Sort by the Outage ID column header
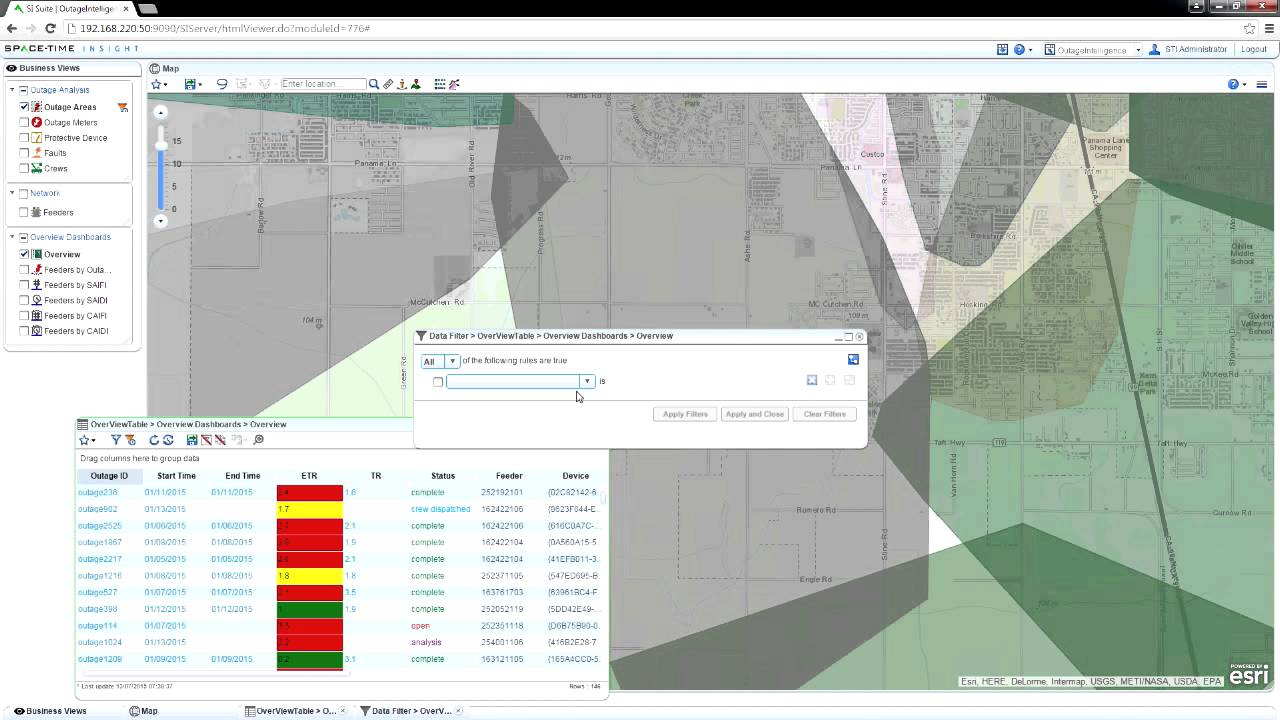This screenshot has height=720, width=1280. coord(109,476)
